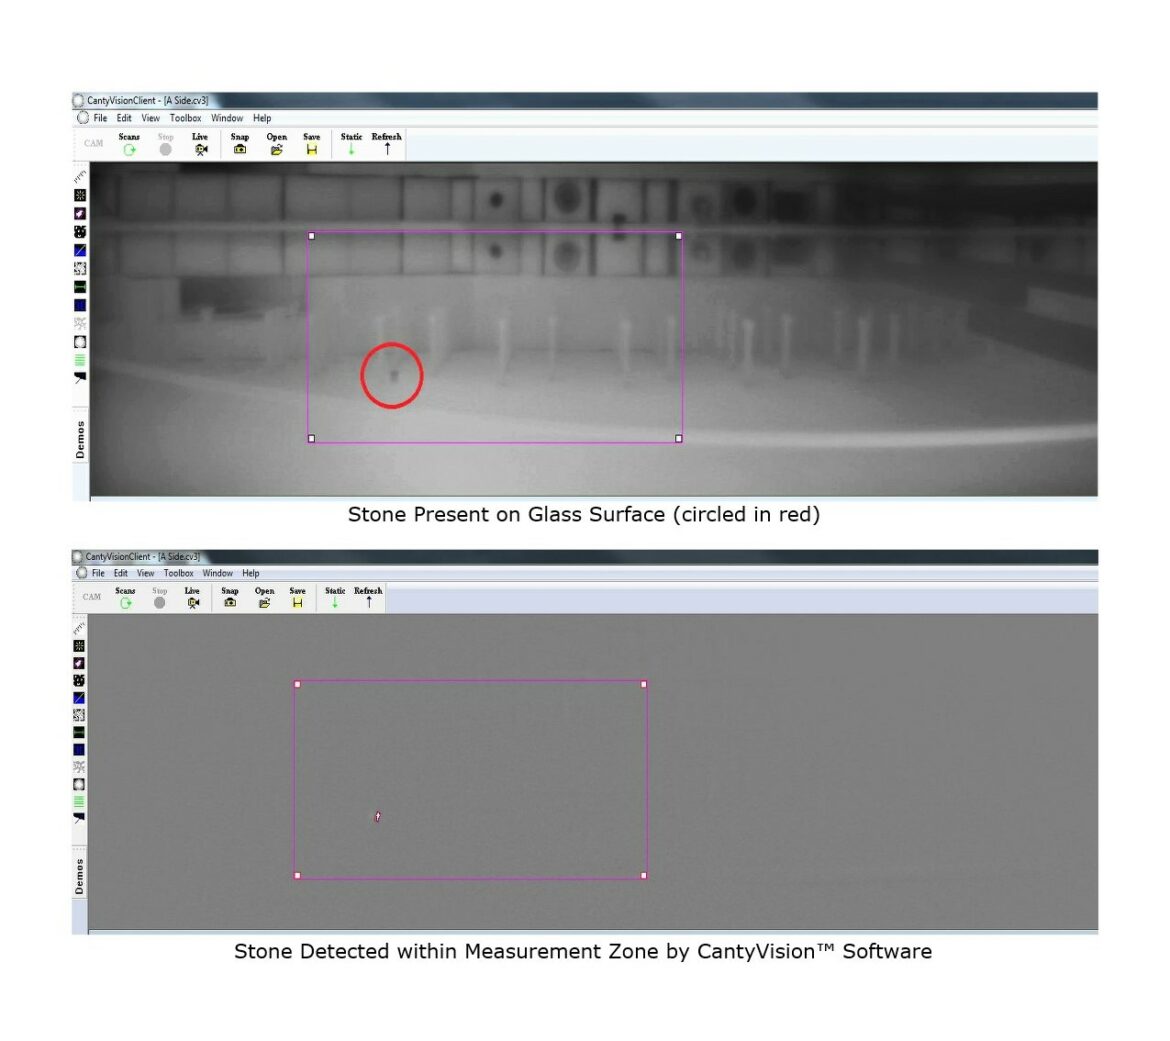Click the snowflake processing icon in sidebar
The image size is (1170, 1041).
[80, 322]
